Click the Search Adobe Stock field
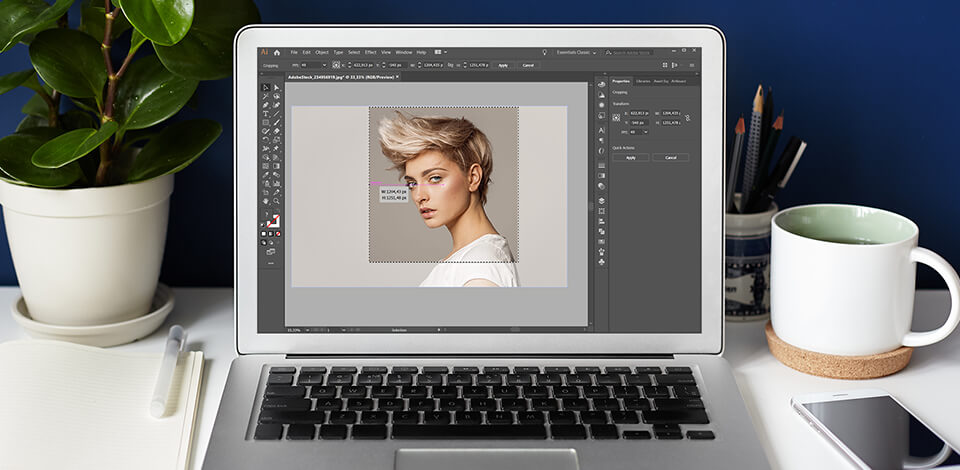The height and width of the screenshot is (470, 960). point(631,53)
